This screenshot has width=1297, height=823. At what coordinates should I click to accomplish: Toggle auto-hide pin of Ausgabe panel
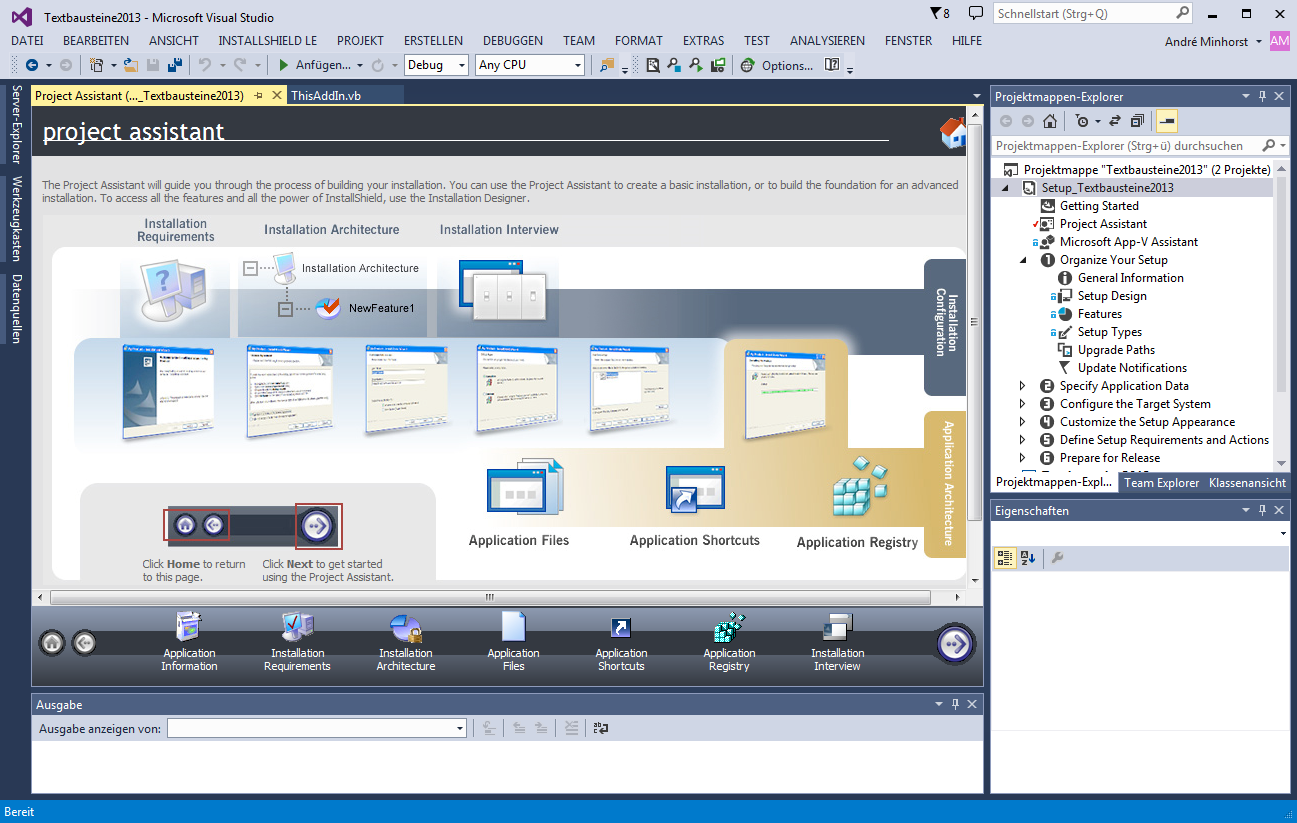(955, 704)
